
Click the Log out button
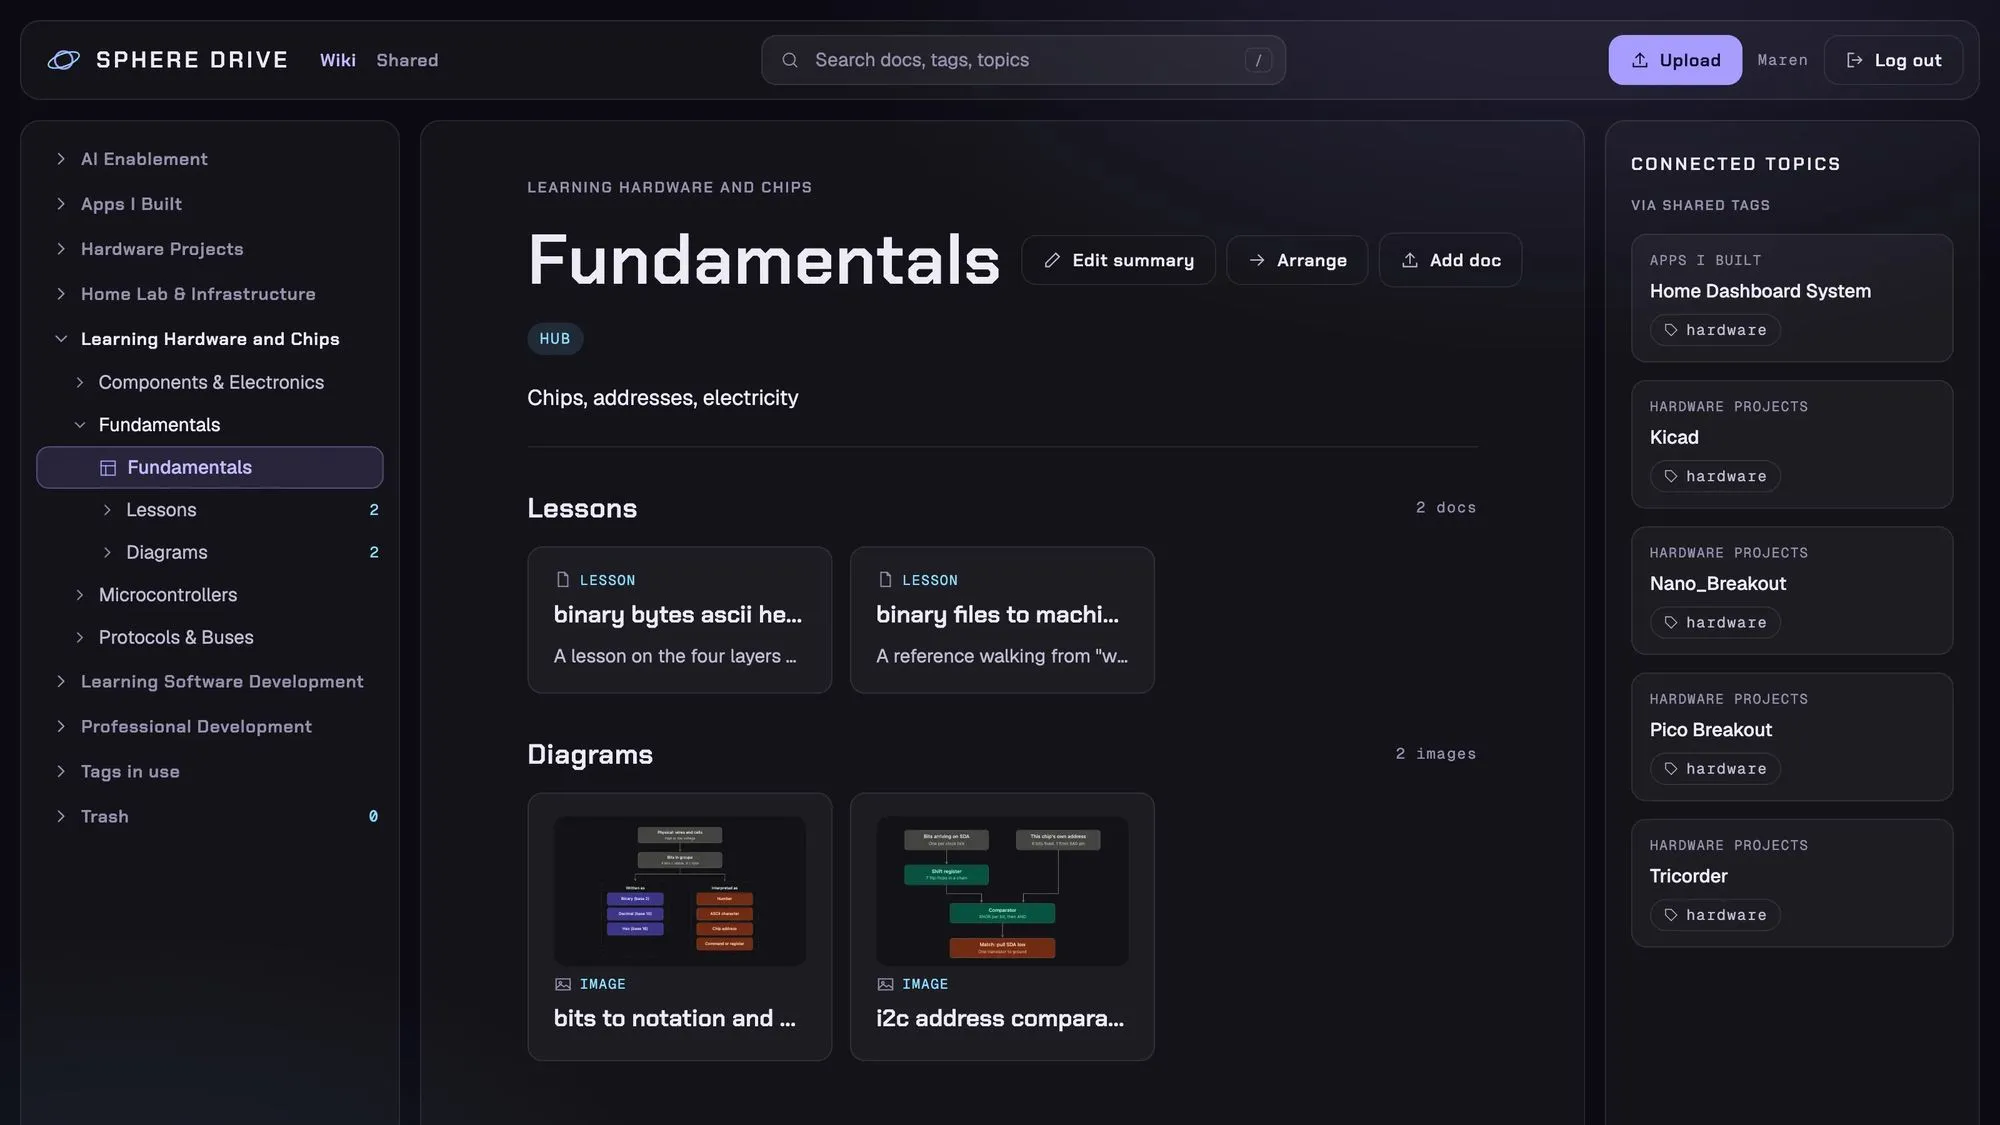click(x=1893, y=60)
